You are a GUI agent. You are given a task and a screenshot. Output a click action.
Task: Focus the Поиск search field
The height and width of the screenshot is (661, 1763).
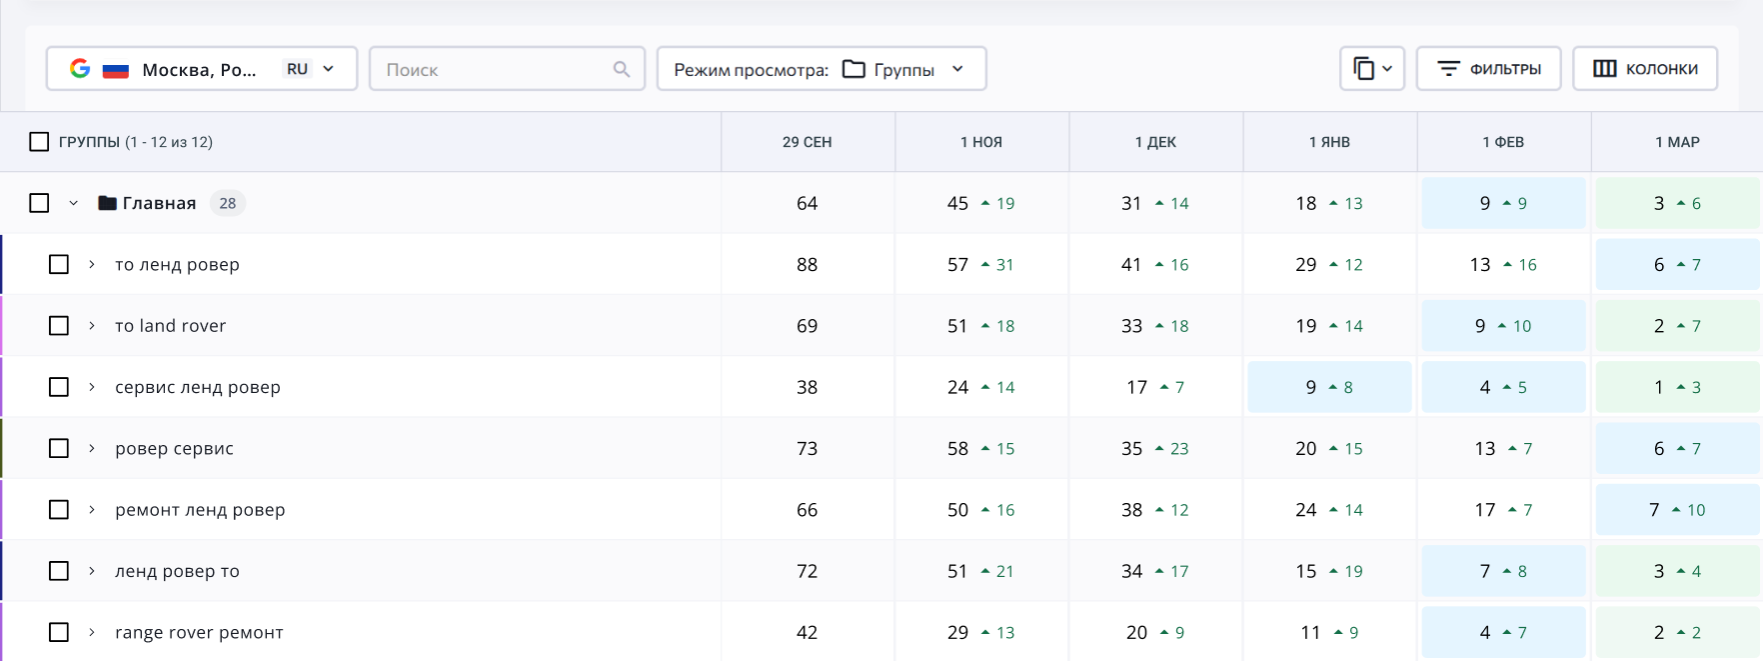(507, 69)
